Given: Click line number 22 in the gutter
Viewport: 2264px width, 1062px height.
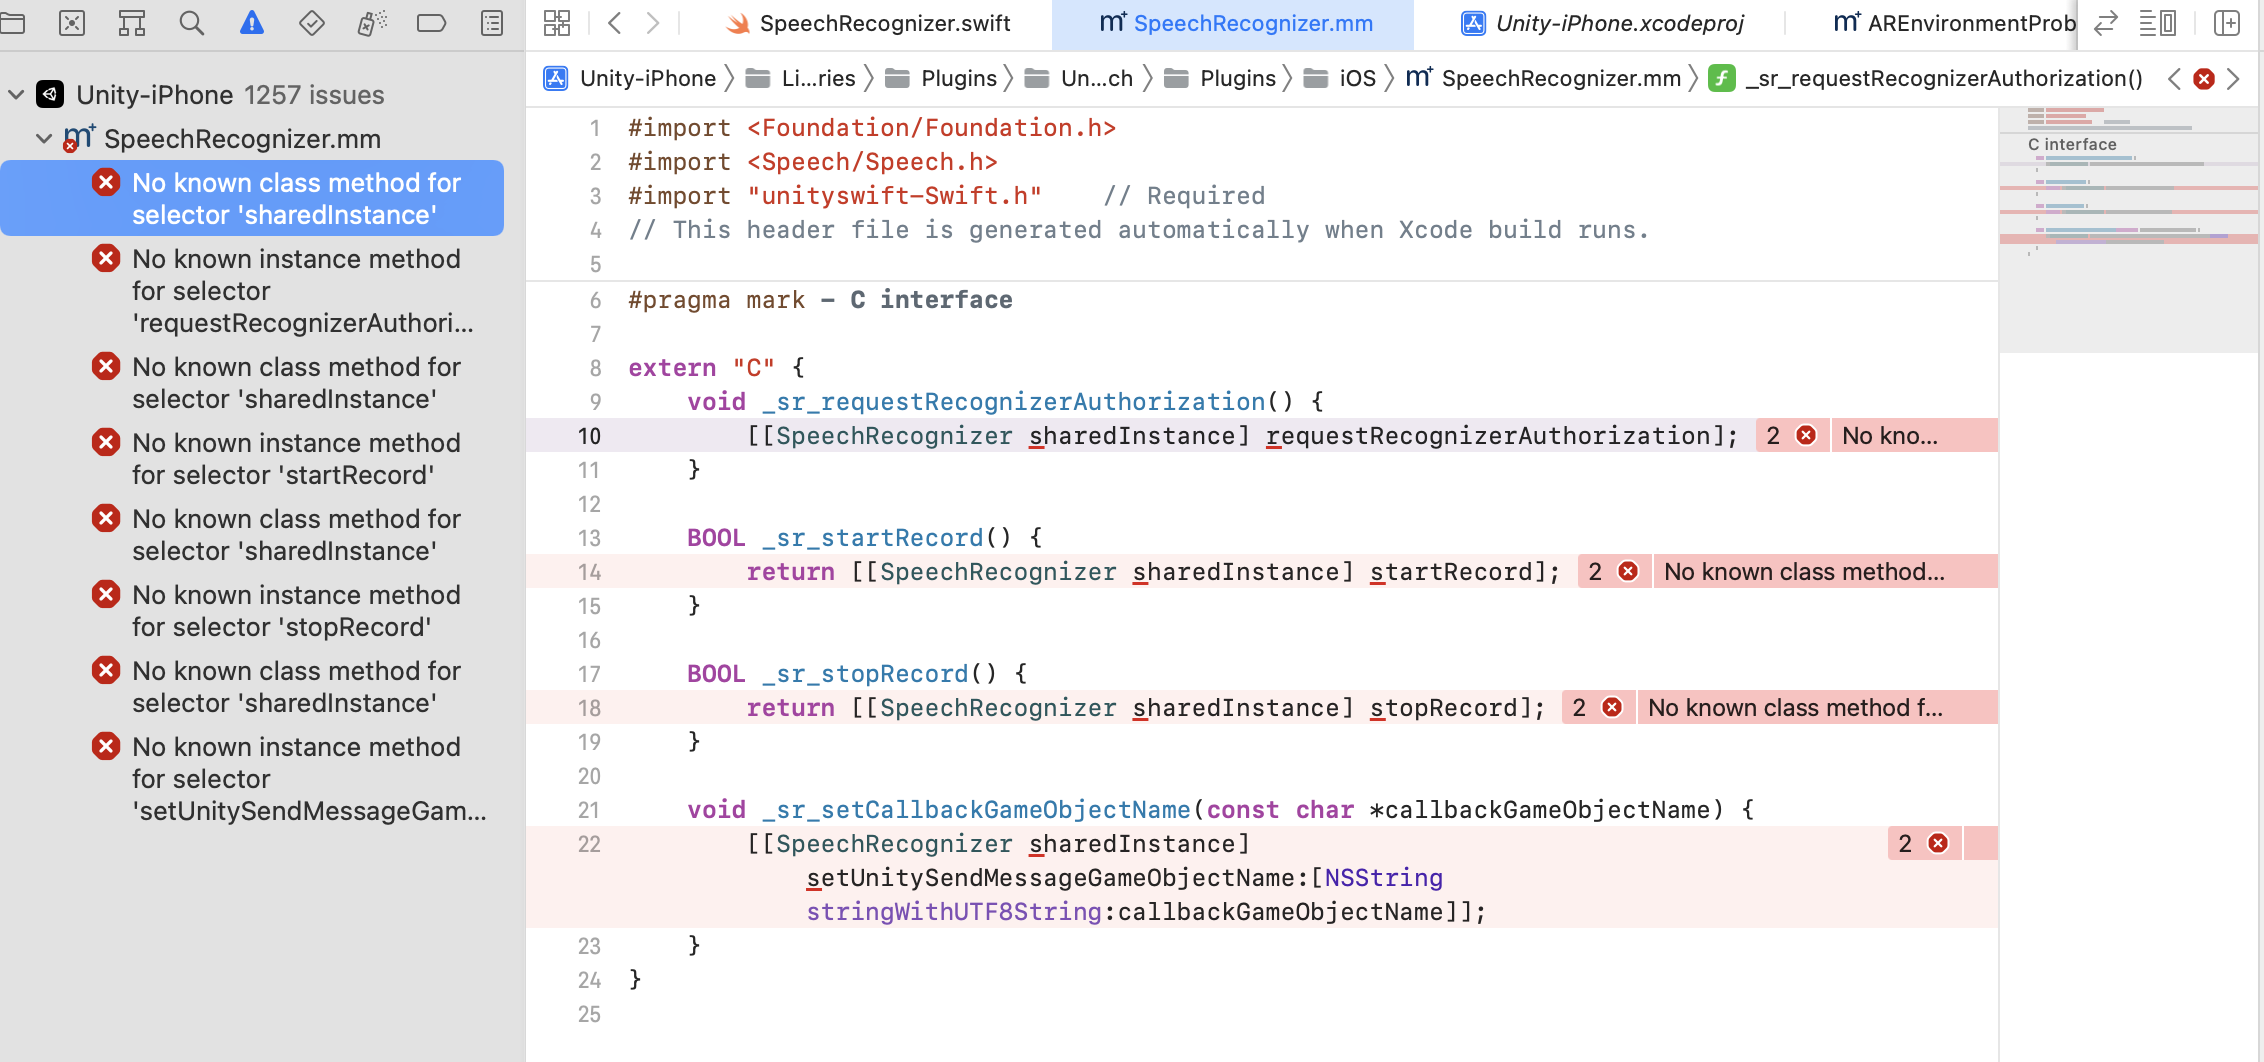Looking at the screenshot, I should [590, 844].
